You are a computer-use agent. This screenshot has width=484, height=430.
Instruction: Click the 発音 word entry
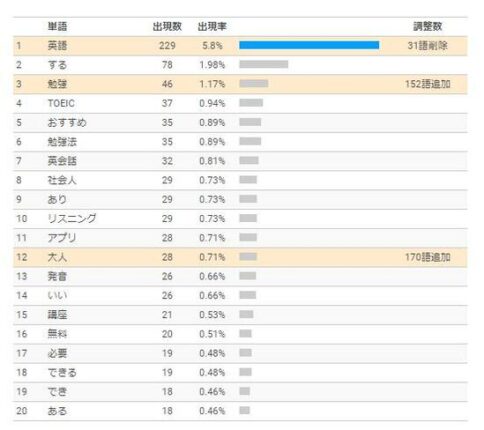[57, 276]
